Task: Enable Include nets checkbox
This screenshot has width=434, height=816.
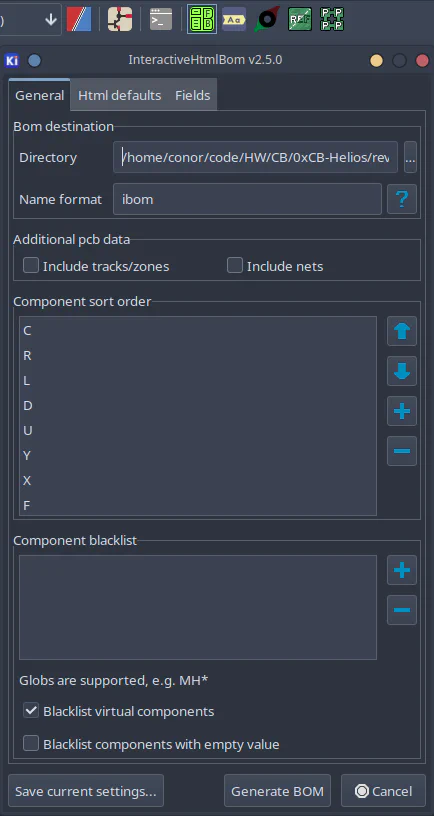Action: coord(235,266)
